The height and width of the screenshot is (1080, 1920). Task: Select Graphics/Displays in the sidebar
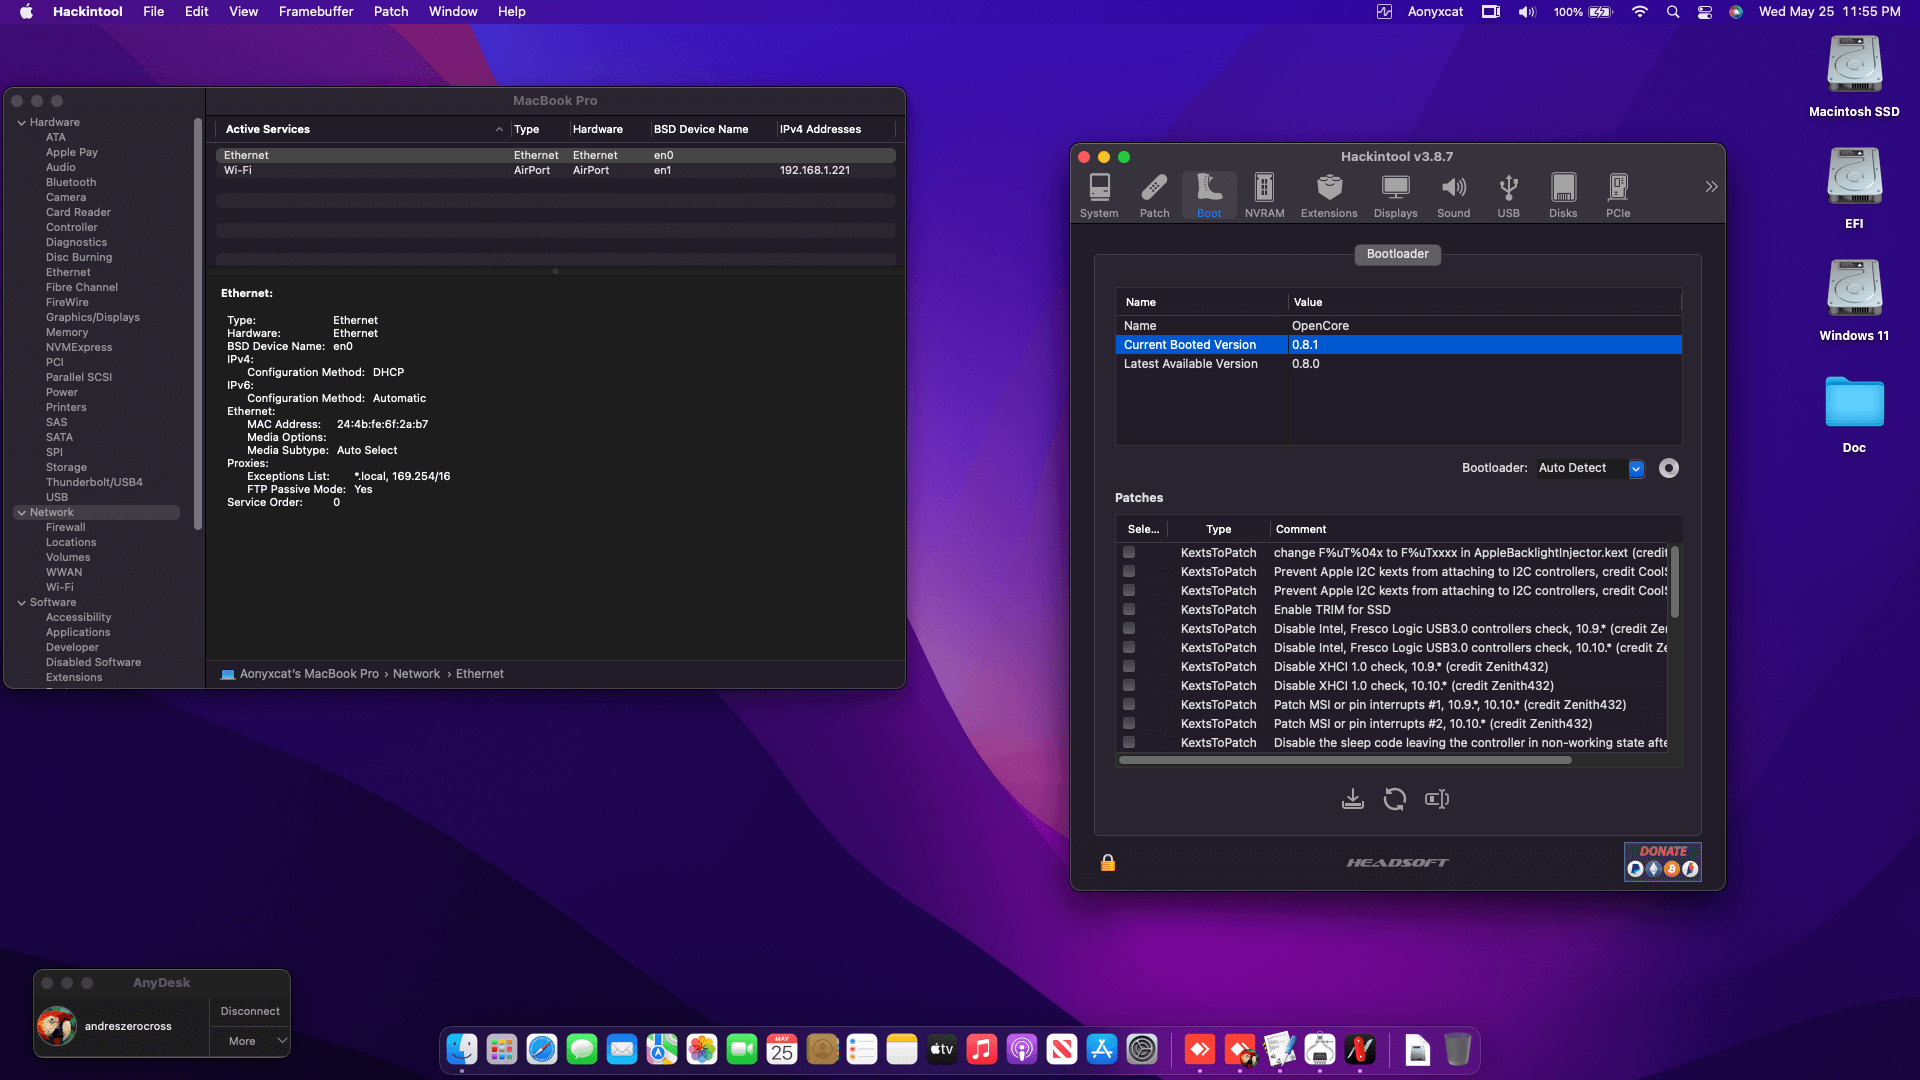tap(93, 317)
